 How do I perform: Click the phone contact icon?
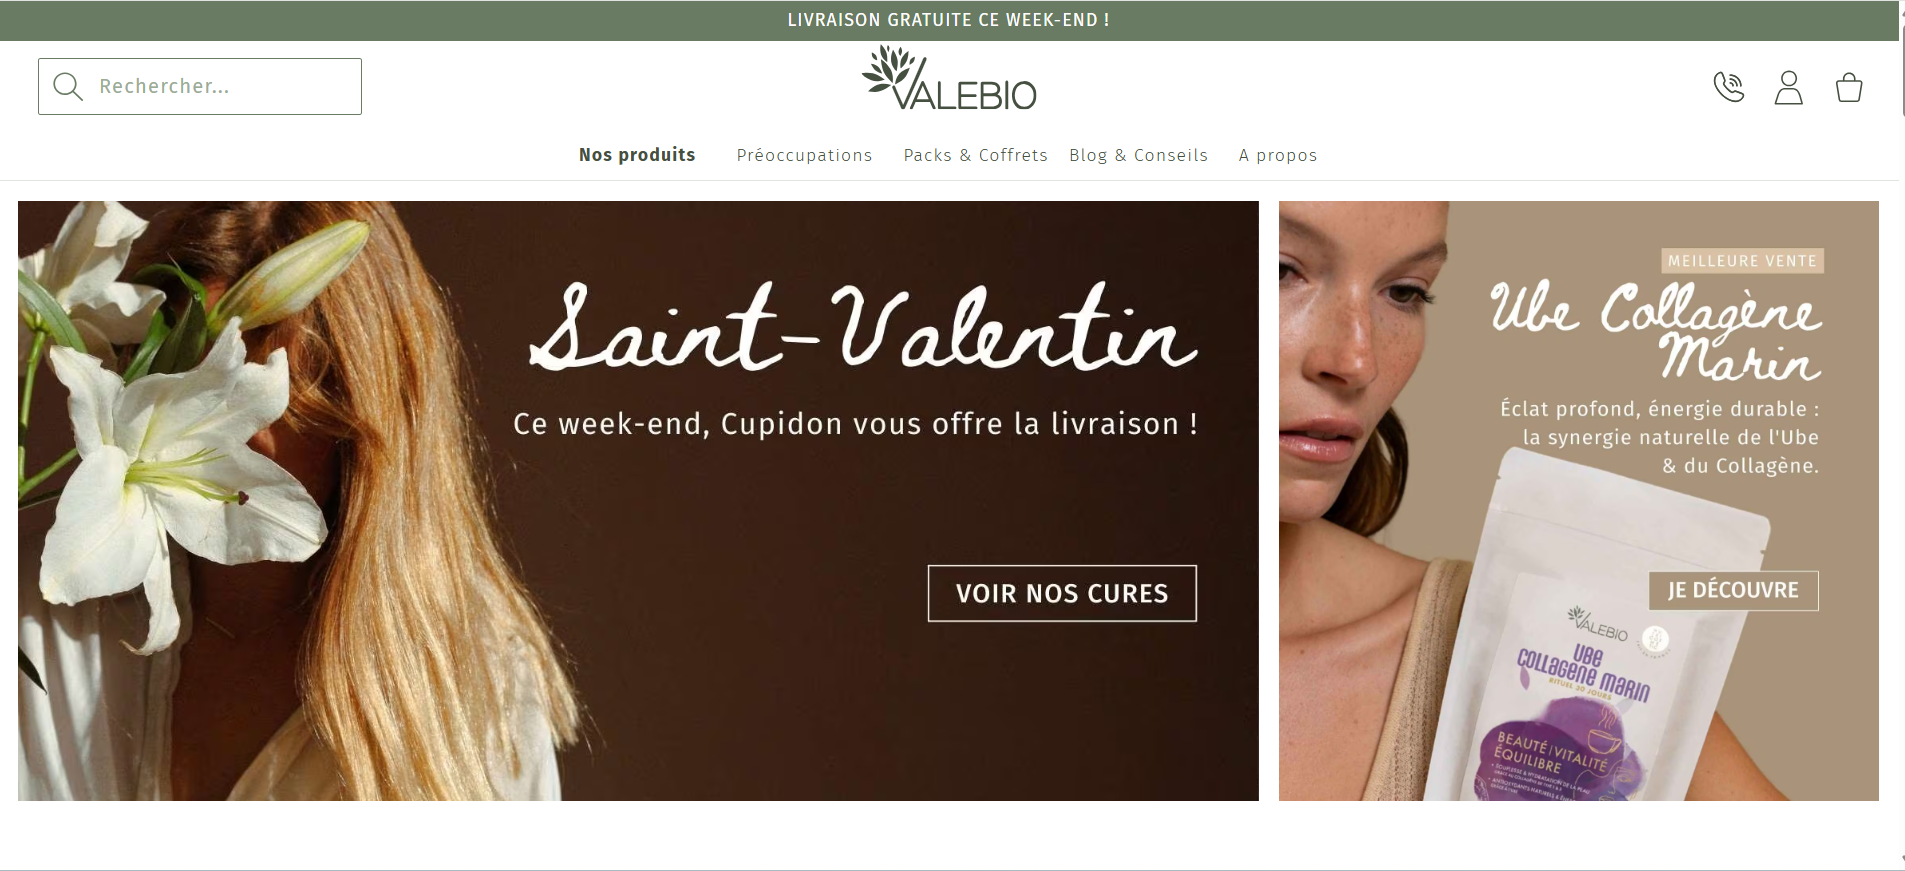coord(1728,87)
